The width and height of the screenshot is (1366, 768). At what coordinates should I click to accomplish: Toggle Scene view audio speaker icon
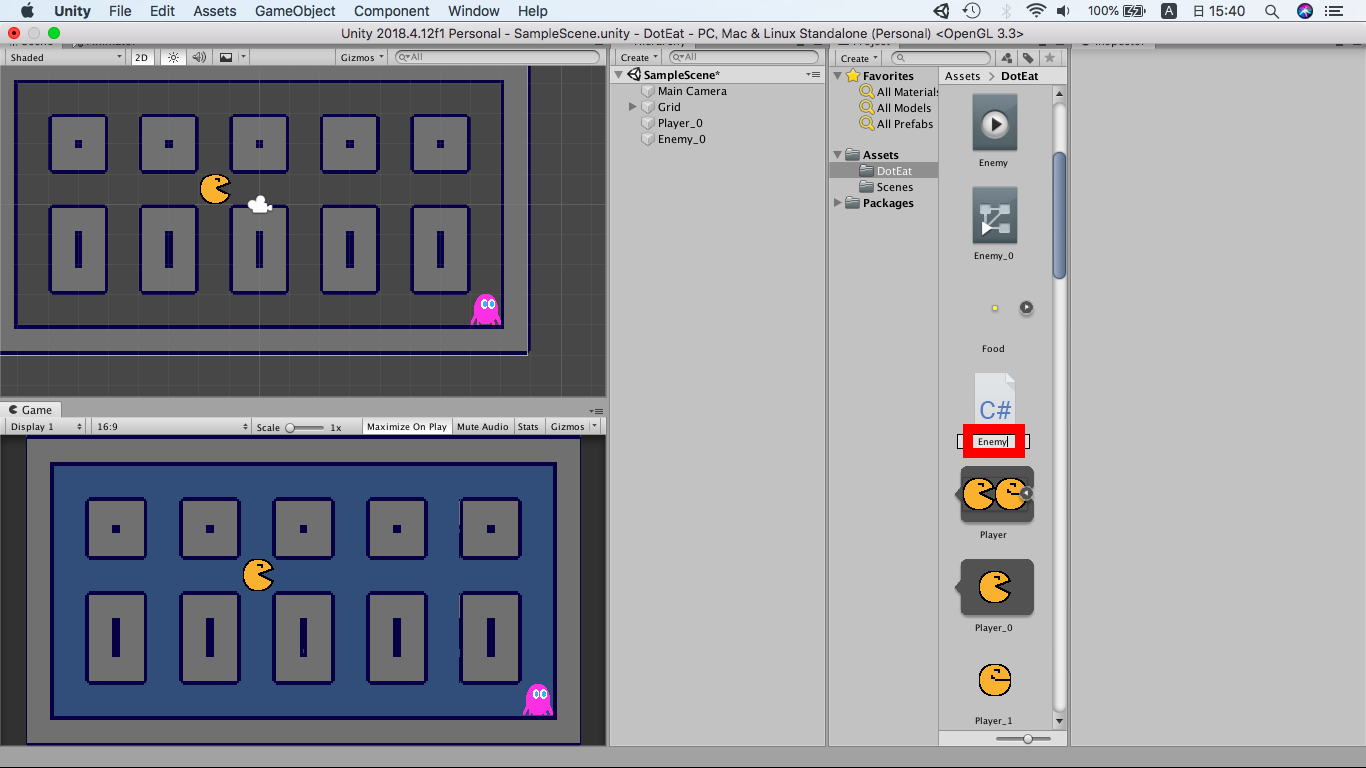point(199,58)
